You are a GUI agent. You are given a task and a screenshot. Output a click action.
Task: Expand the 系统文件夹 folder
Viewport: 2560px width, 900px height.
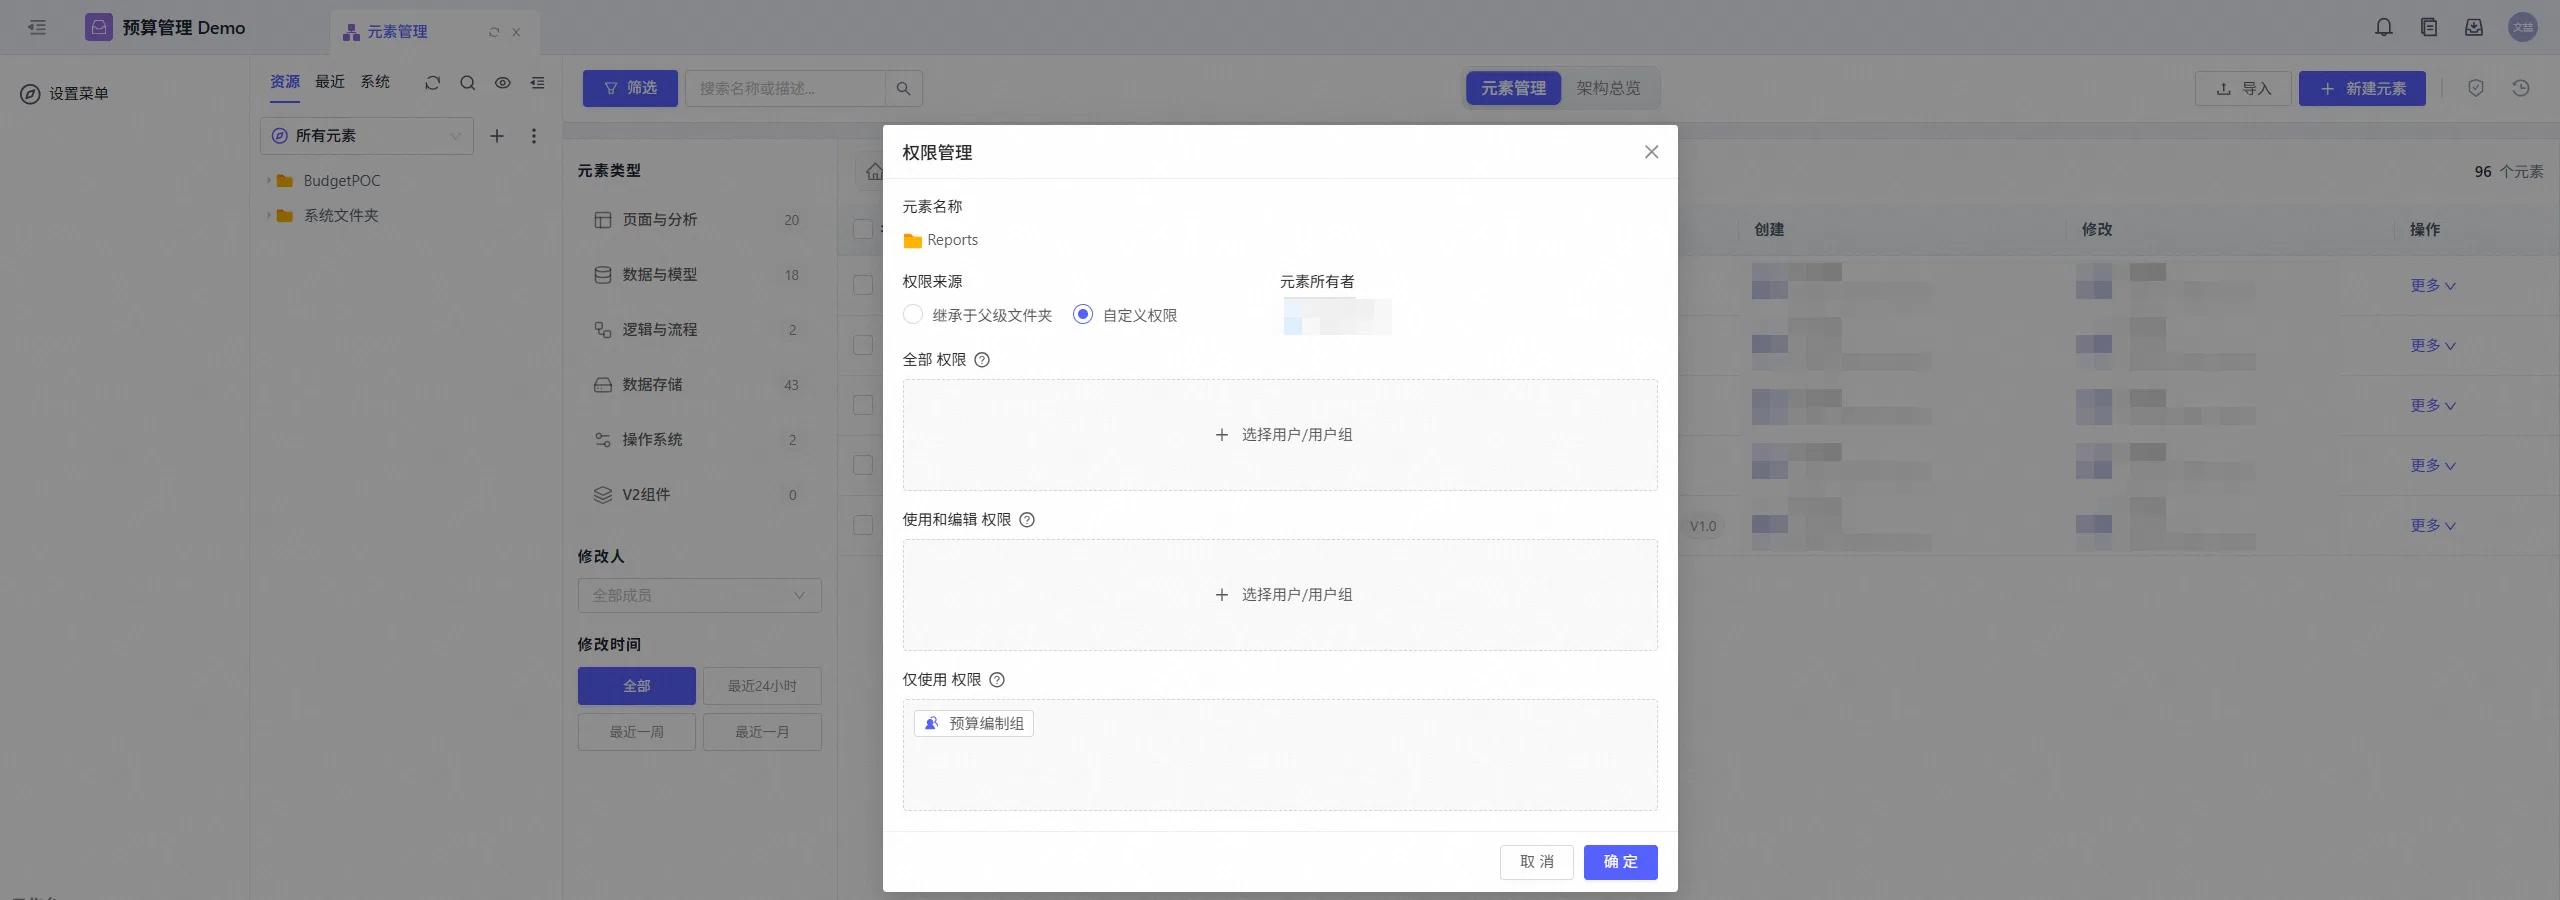tap(268, 216)
